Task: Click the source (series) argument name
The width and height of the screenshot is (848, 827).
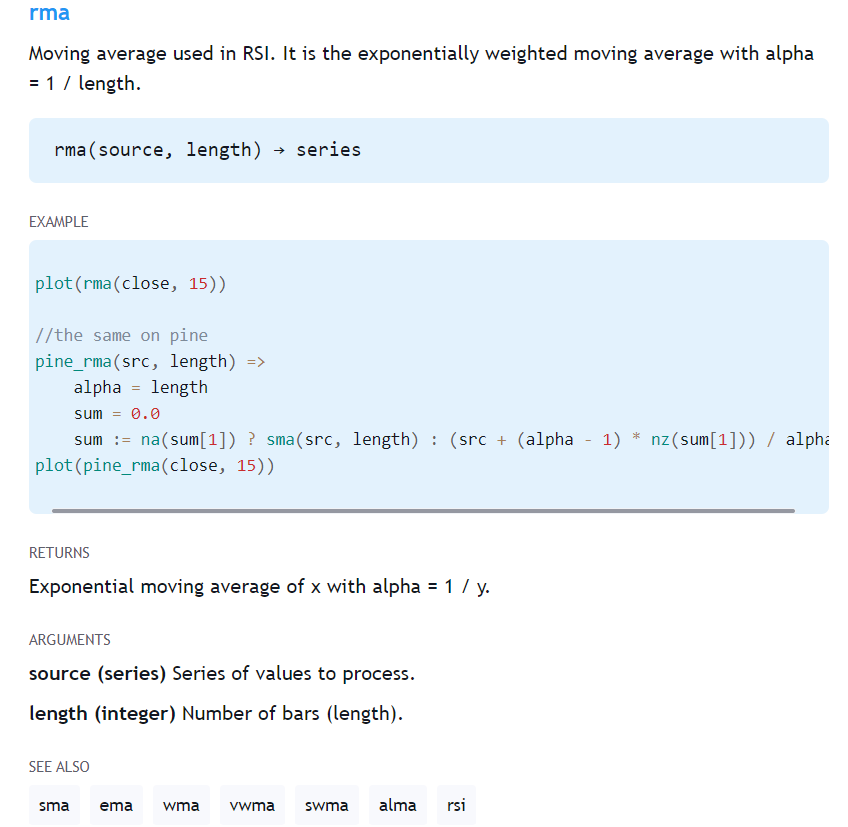Action: pyautogui.click(x=97, y=673)
